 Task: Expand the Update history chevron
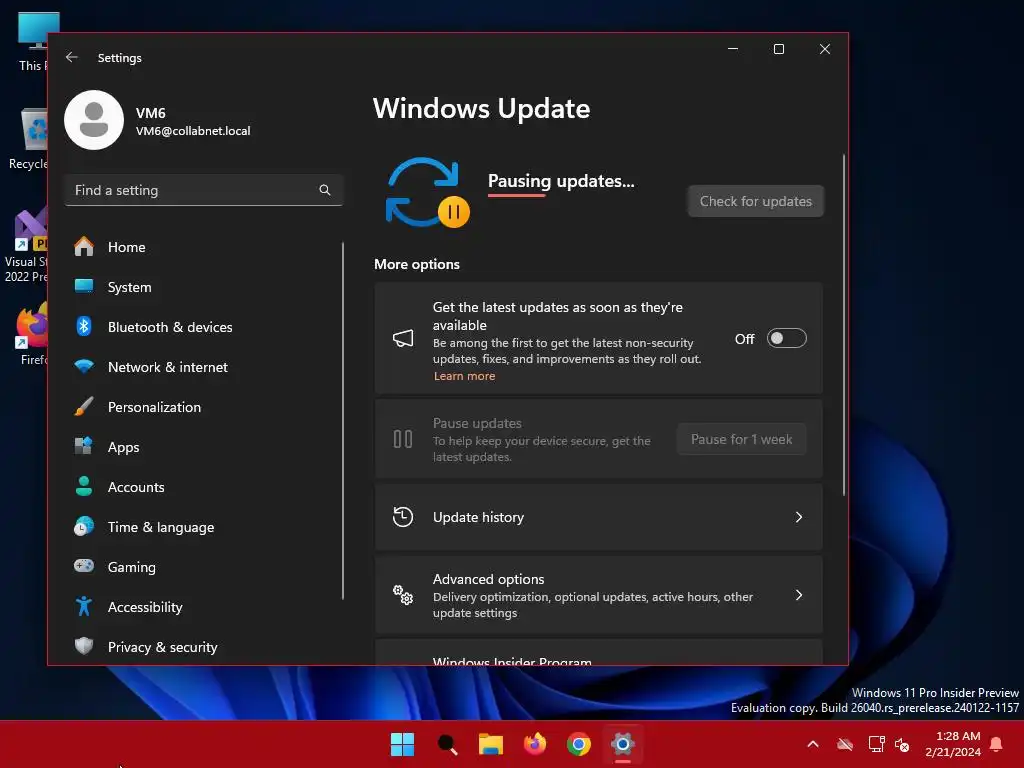[x=799, y=517]
